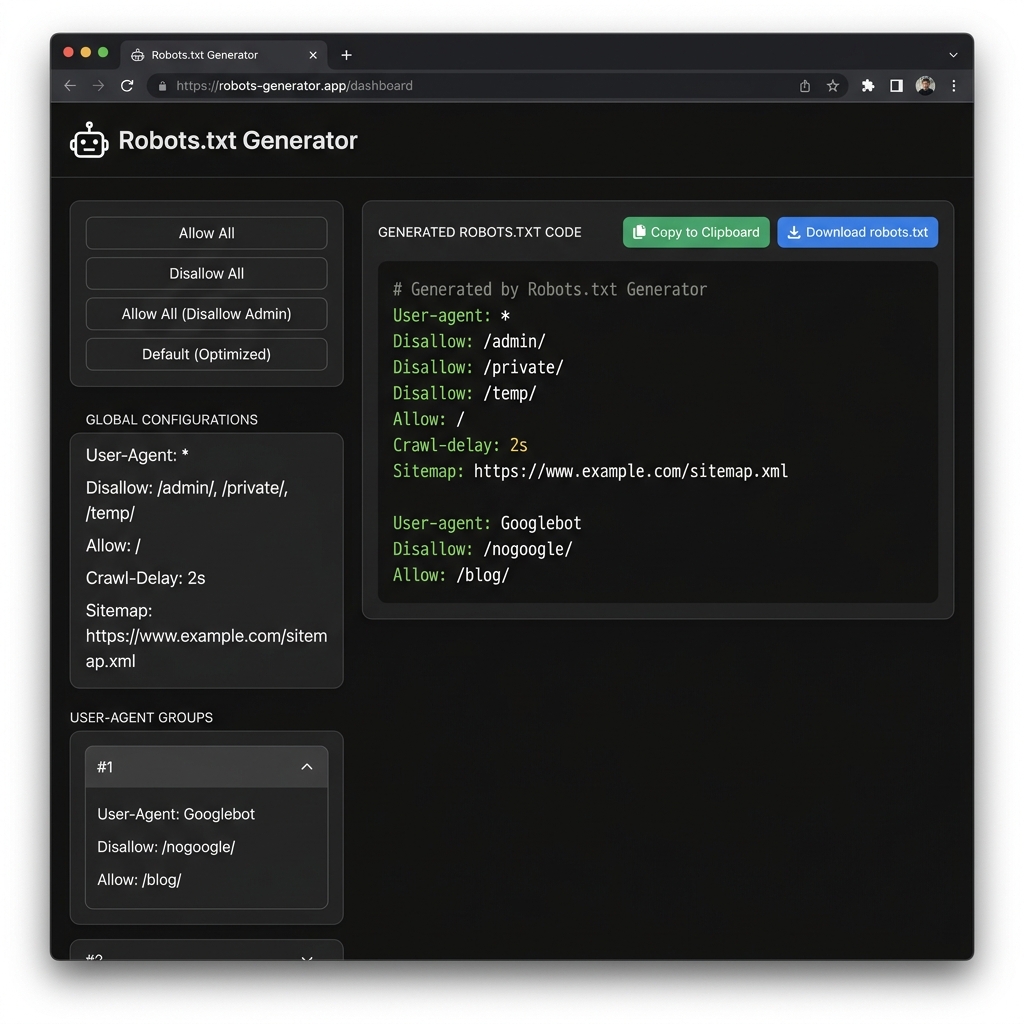Click the User-Agent: * config line
Image resolution: width=1024 pixels, height=1024 pixels.
(x=137, y=455)
